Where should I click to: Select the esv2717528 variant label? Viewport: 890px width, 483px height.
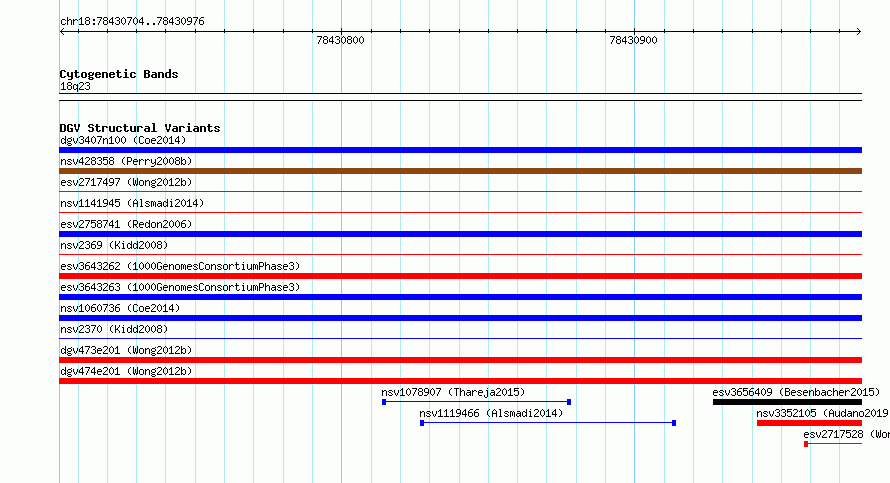click(846, 434)
